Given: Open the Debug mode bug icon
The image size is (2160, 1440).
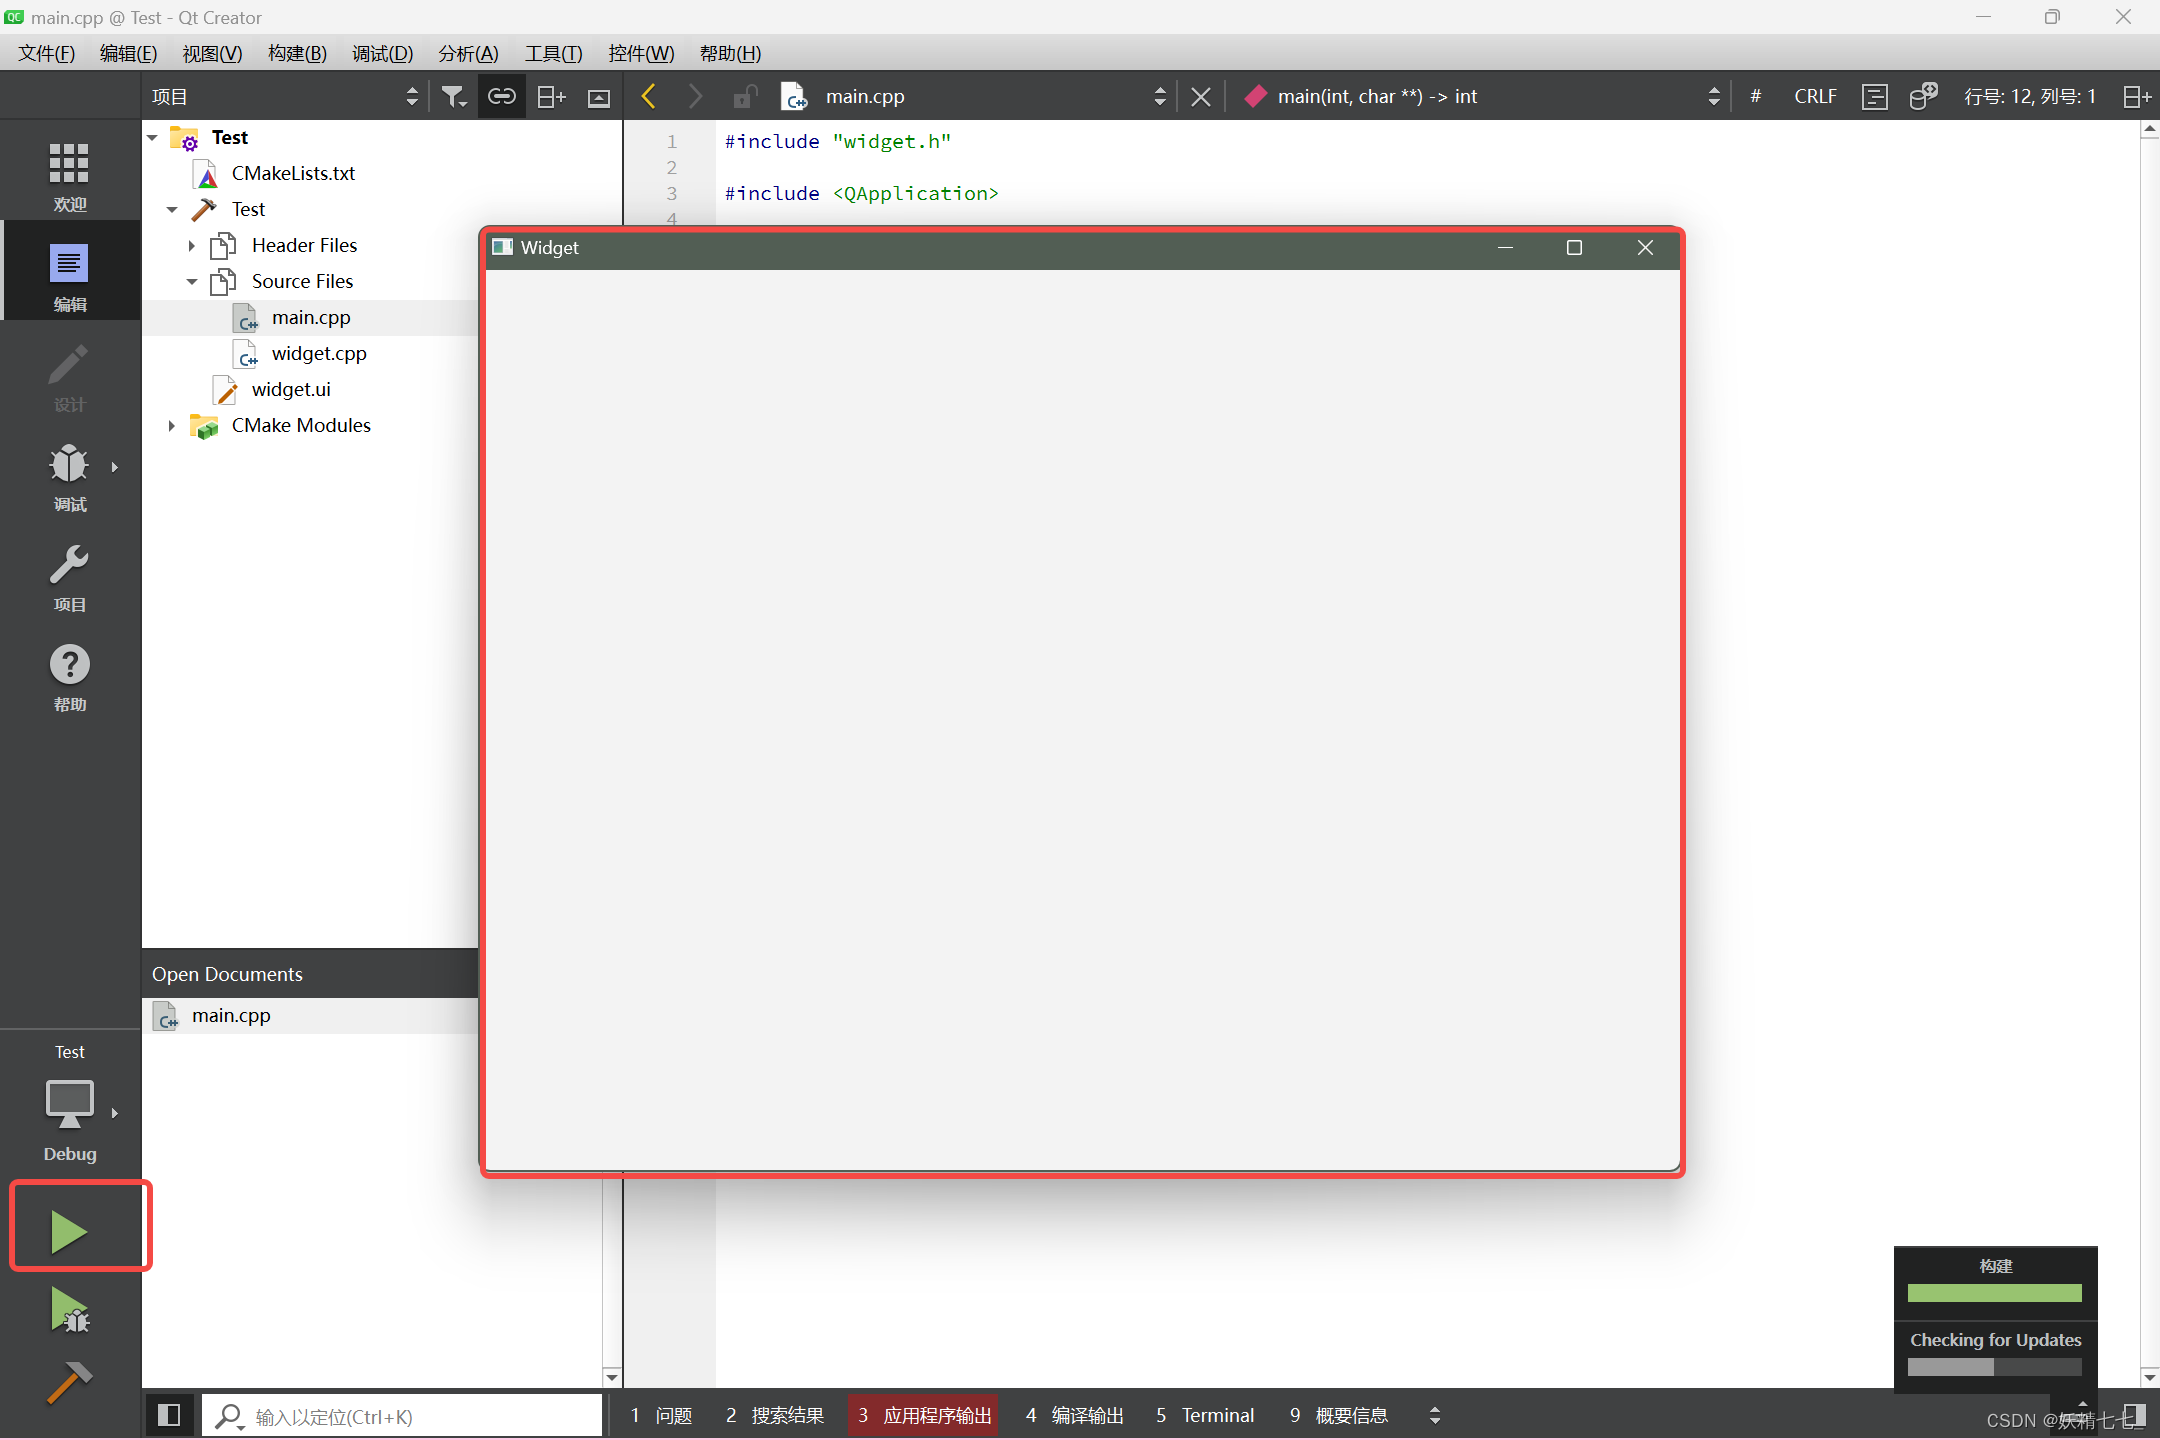Looking at the screenshot, I should coord(69,464).
